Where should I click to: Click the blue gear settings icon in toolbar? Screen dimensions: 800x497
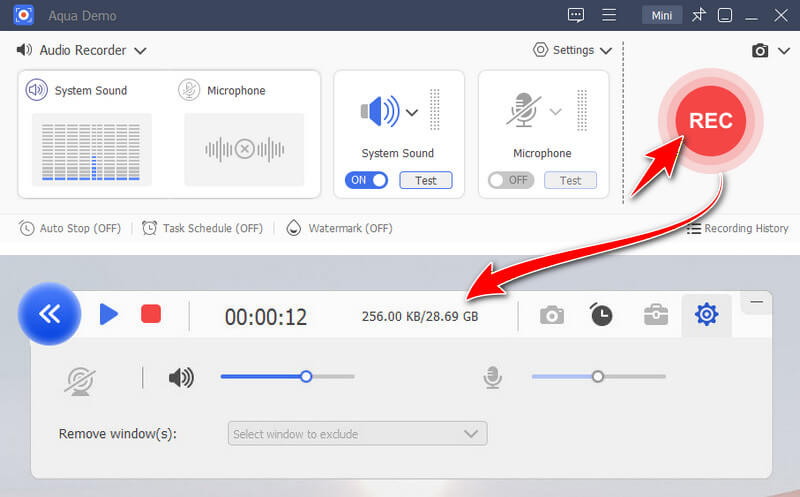707,314
